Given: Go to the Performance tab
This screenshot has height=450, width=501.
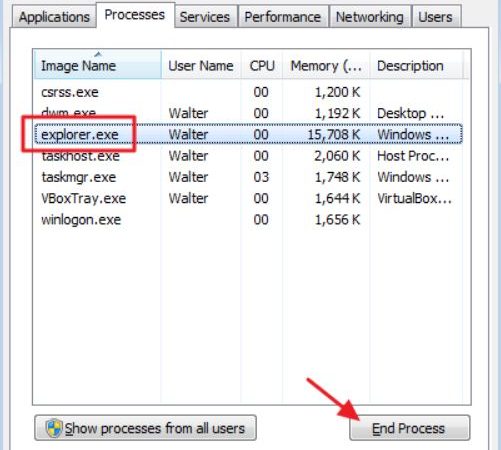Looking at the screenshot, I should [x=283, y=17].
